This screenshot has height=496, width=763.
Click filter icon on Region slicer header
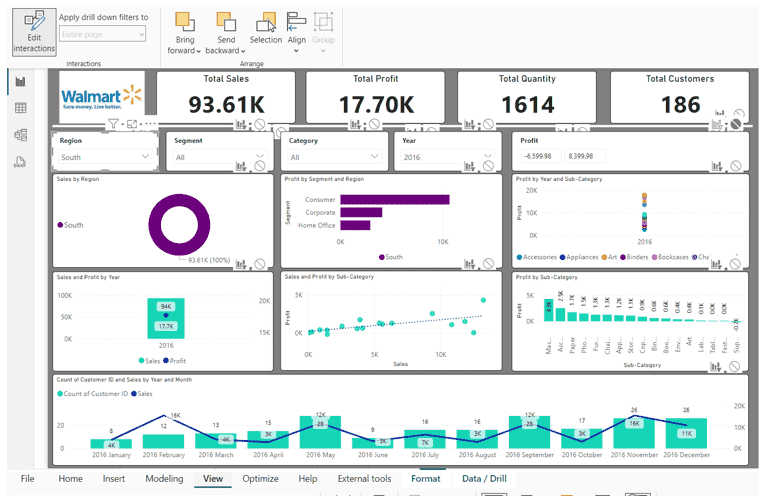(113, 124)
